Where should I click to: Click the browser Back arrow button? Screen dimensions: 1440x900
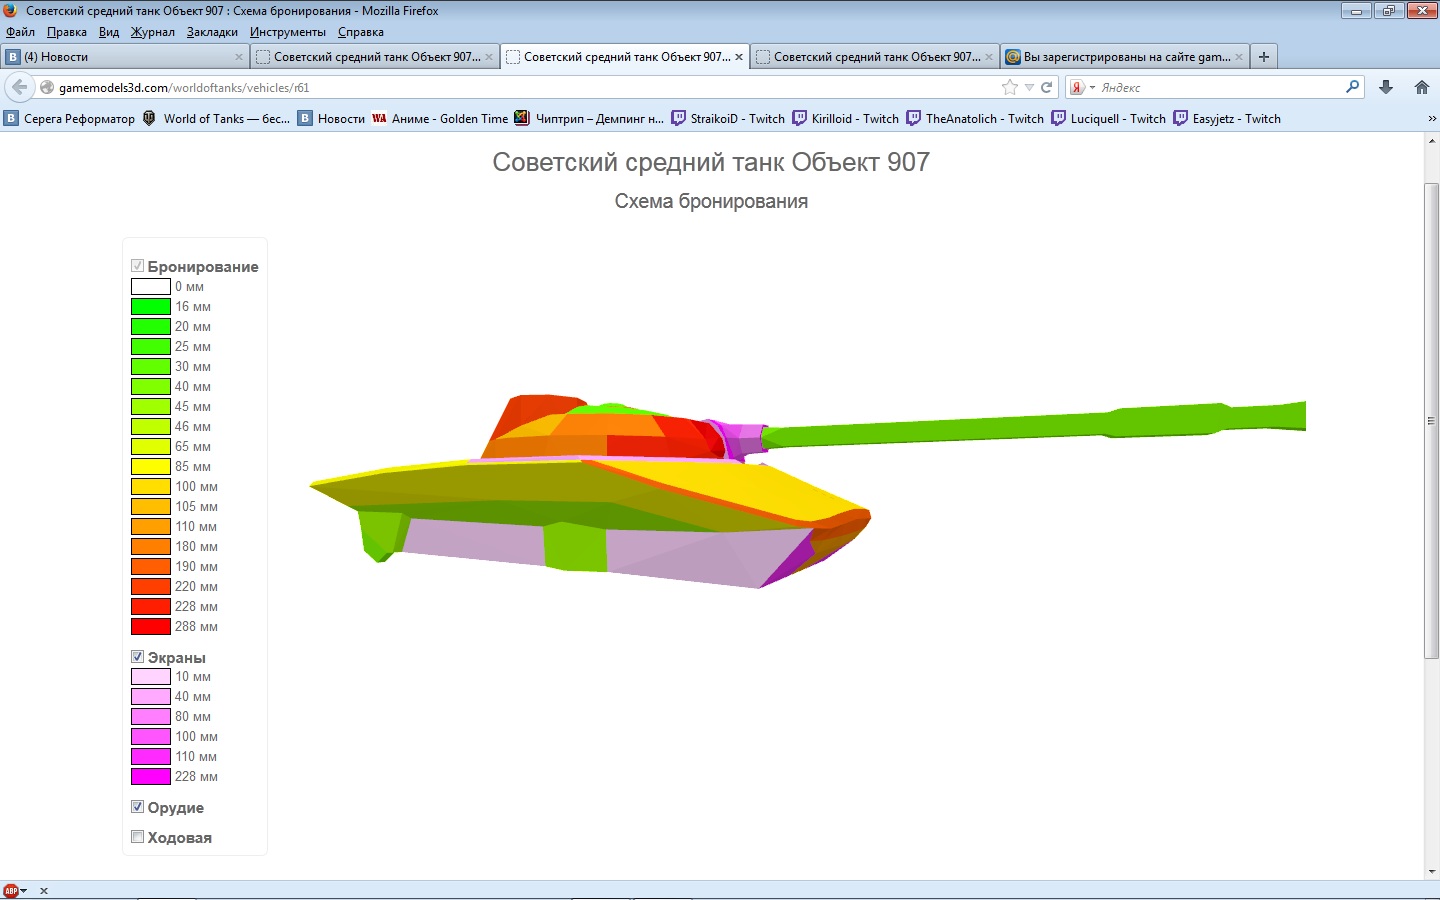click(x=19, y=87)
